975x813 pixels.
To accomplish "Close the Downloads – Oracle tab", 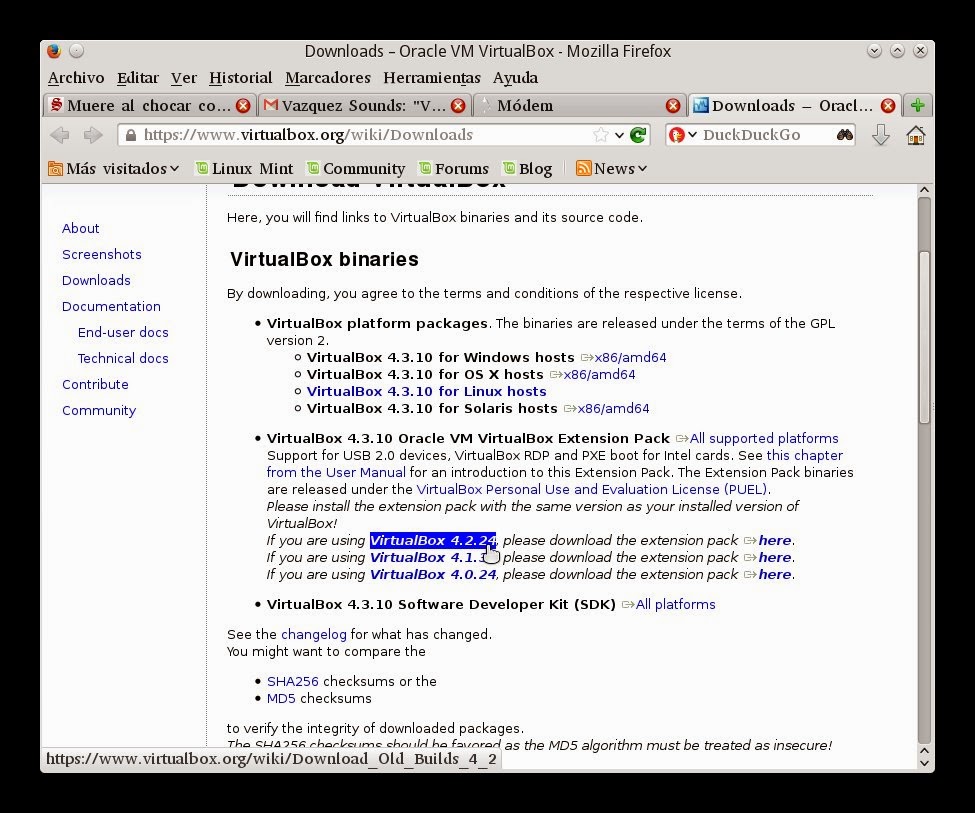I will click(x=888, y=106).
